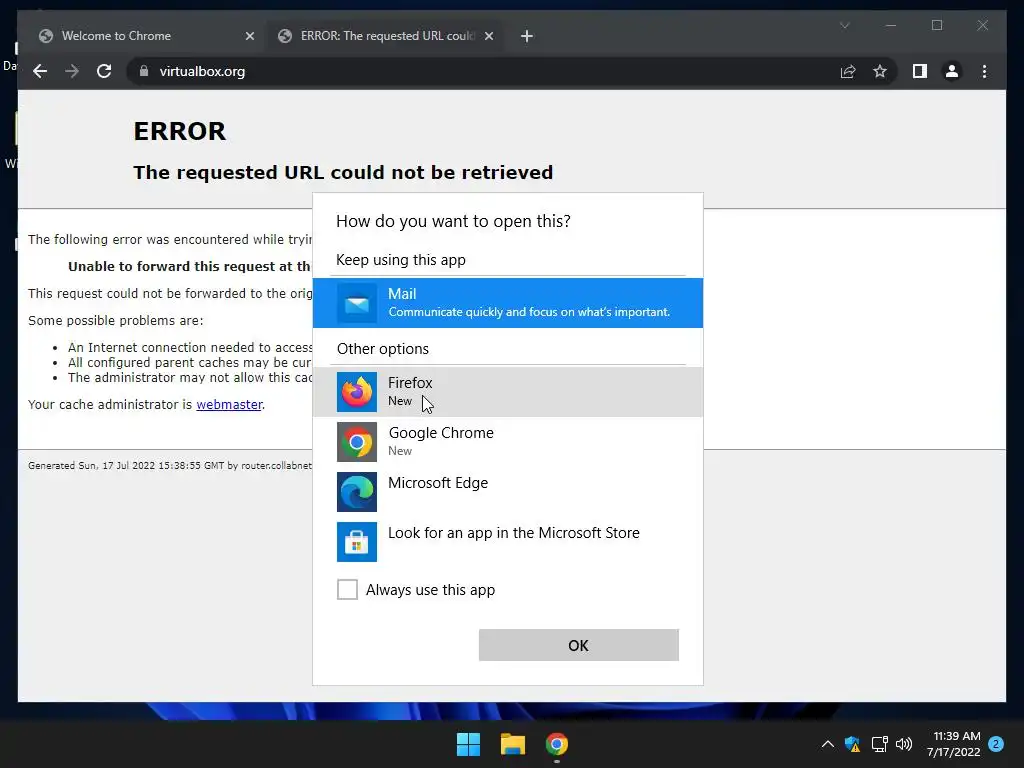The height and width of the screenshot is (768, 1024).
Task: Pick Microsoft Edge to open this
Action: 507,491
